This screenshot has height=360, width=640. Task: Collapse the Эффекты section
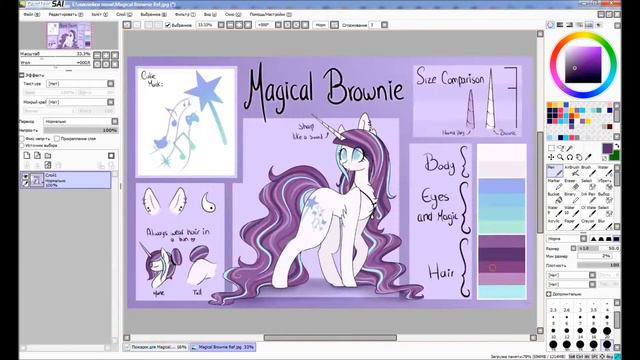(x=22, y=75)
